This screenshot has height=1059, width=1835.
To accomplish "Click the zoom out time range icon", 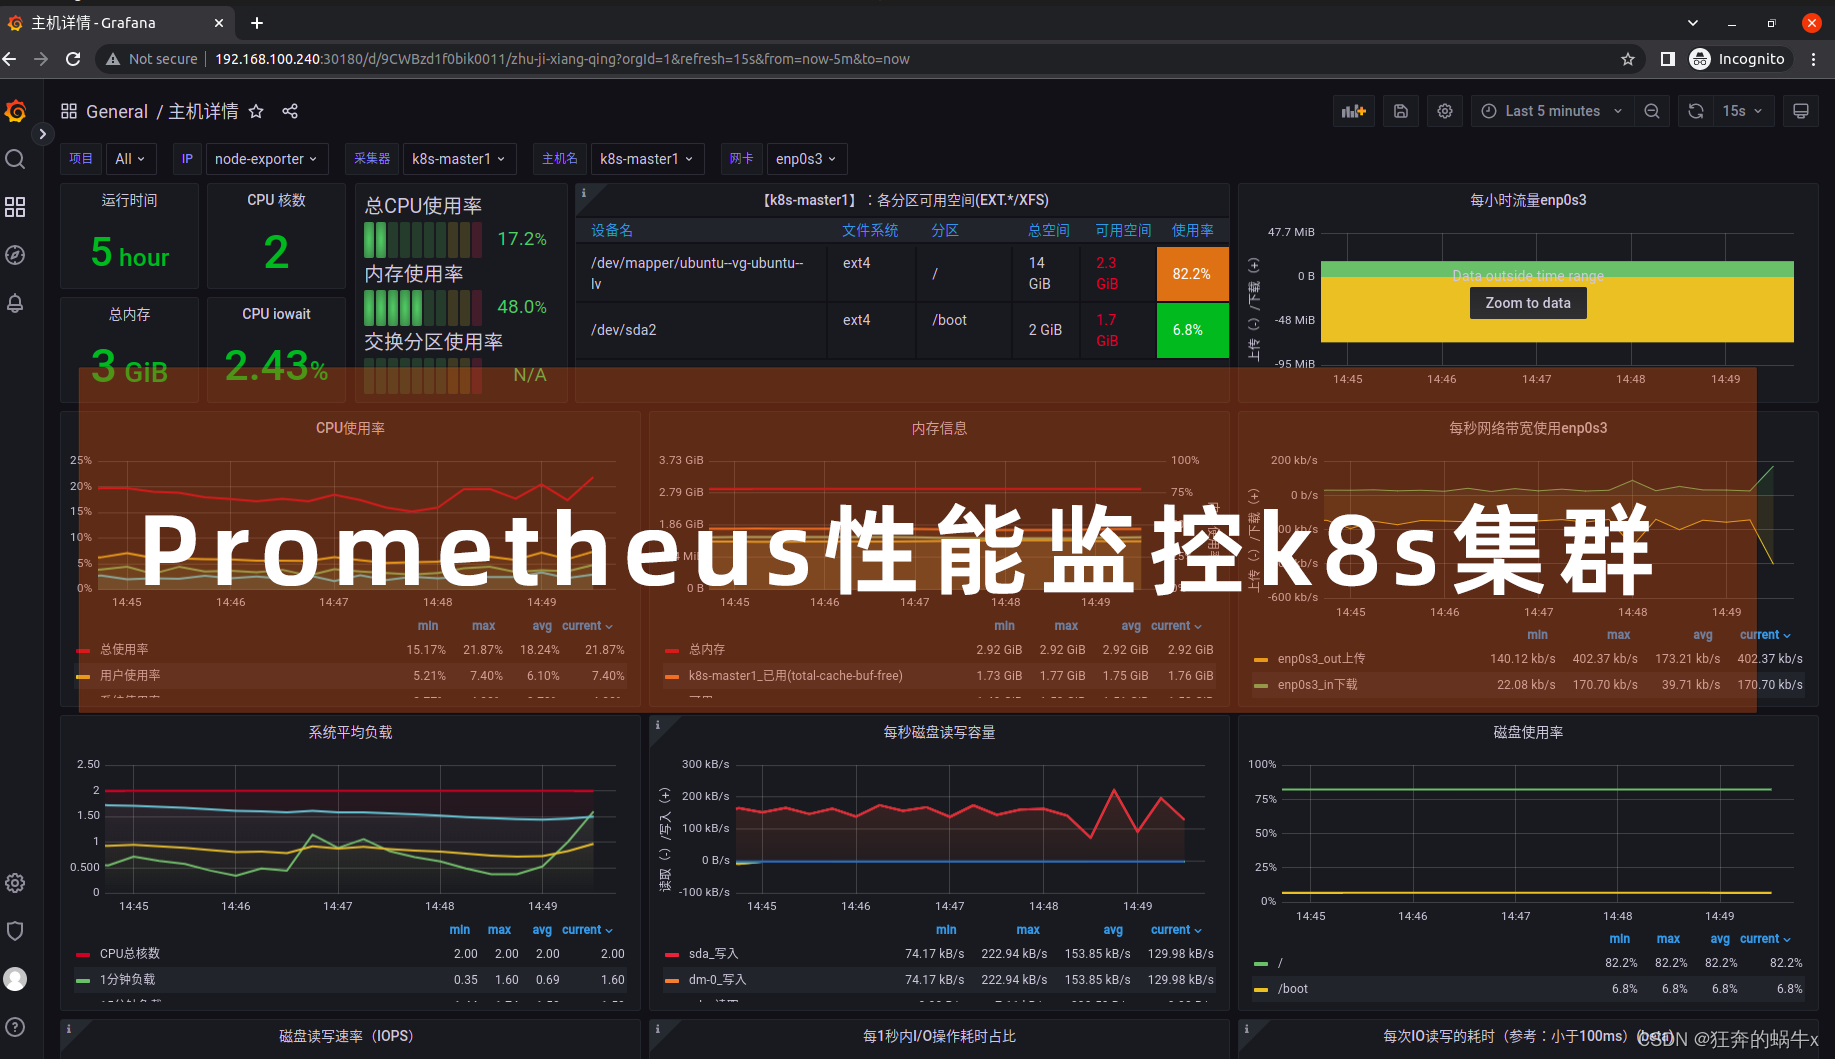I will click(x=1652, y=111).
